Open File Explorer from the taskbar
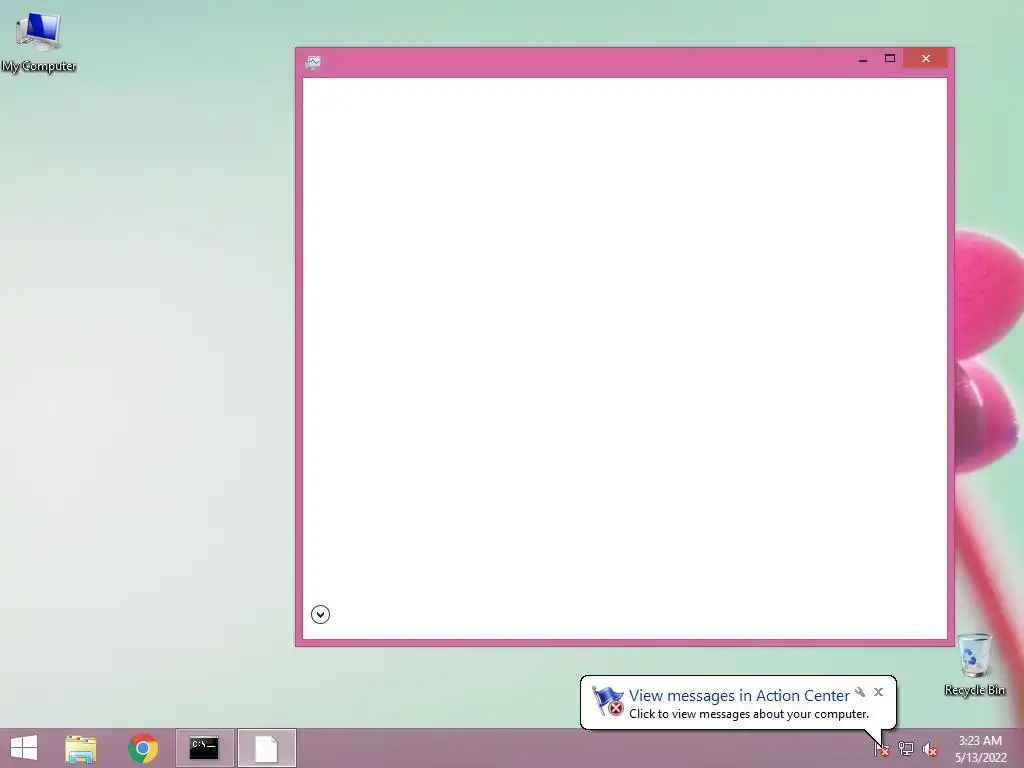Viewport: 1024px width, 768px height. [81, 748]
